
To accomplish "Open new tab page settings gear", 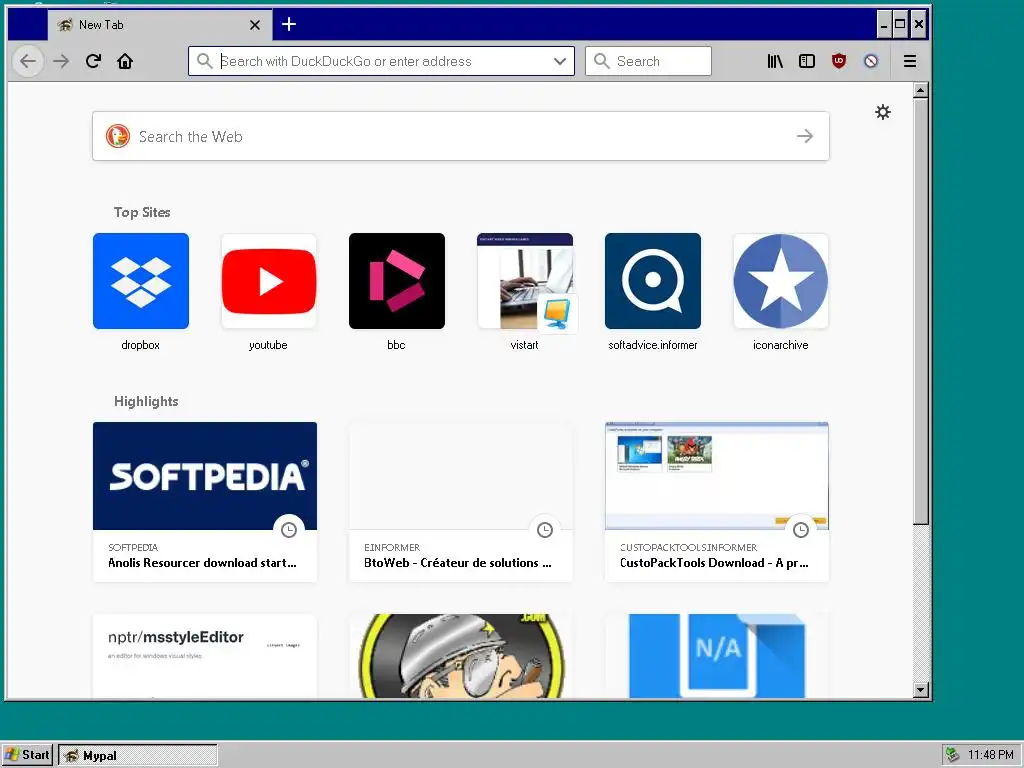I will click(x=883, y=112).
